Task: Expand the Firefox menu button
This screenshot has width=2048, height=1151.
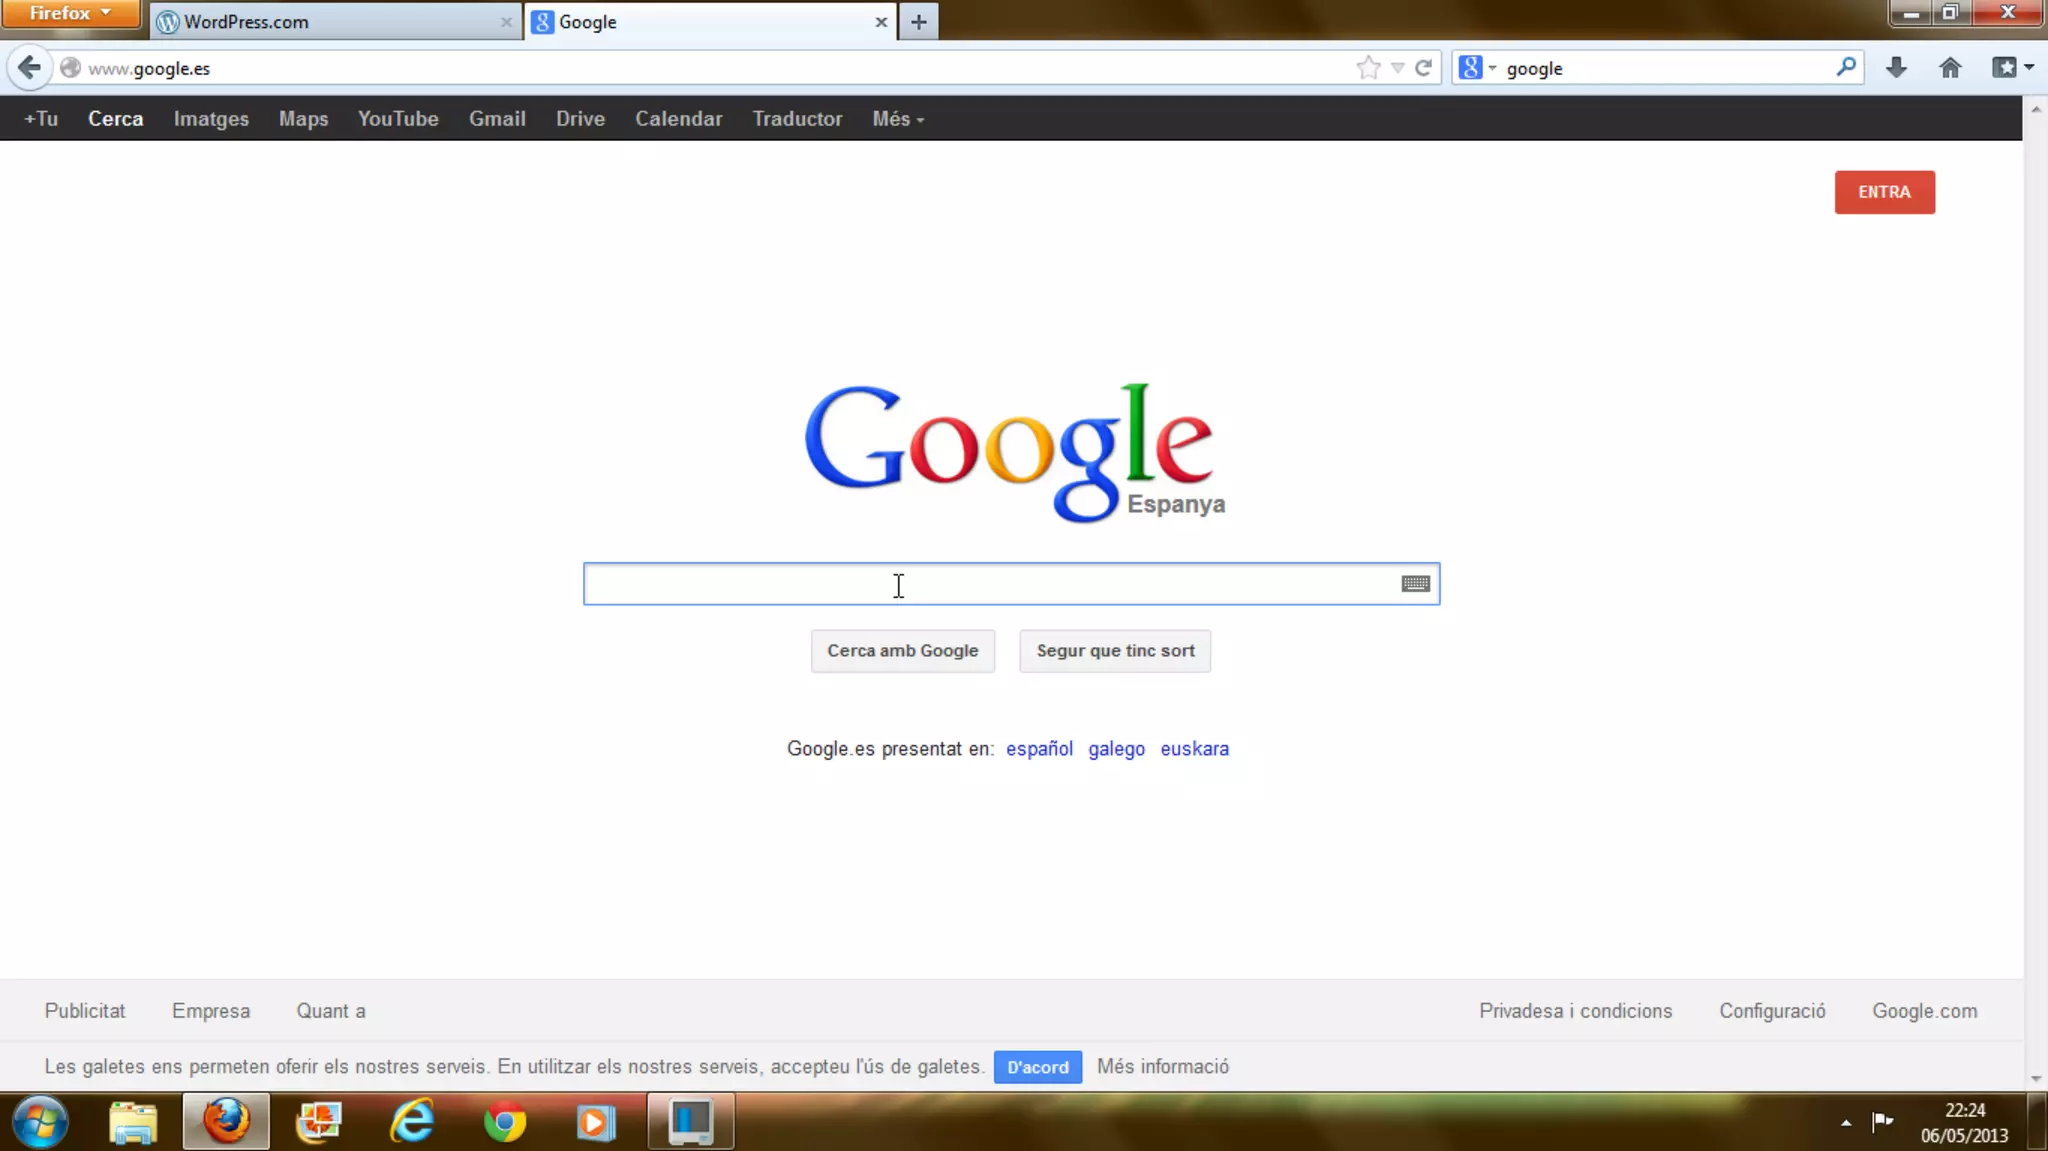Action: click(70, 13)
